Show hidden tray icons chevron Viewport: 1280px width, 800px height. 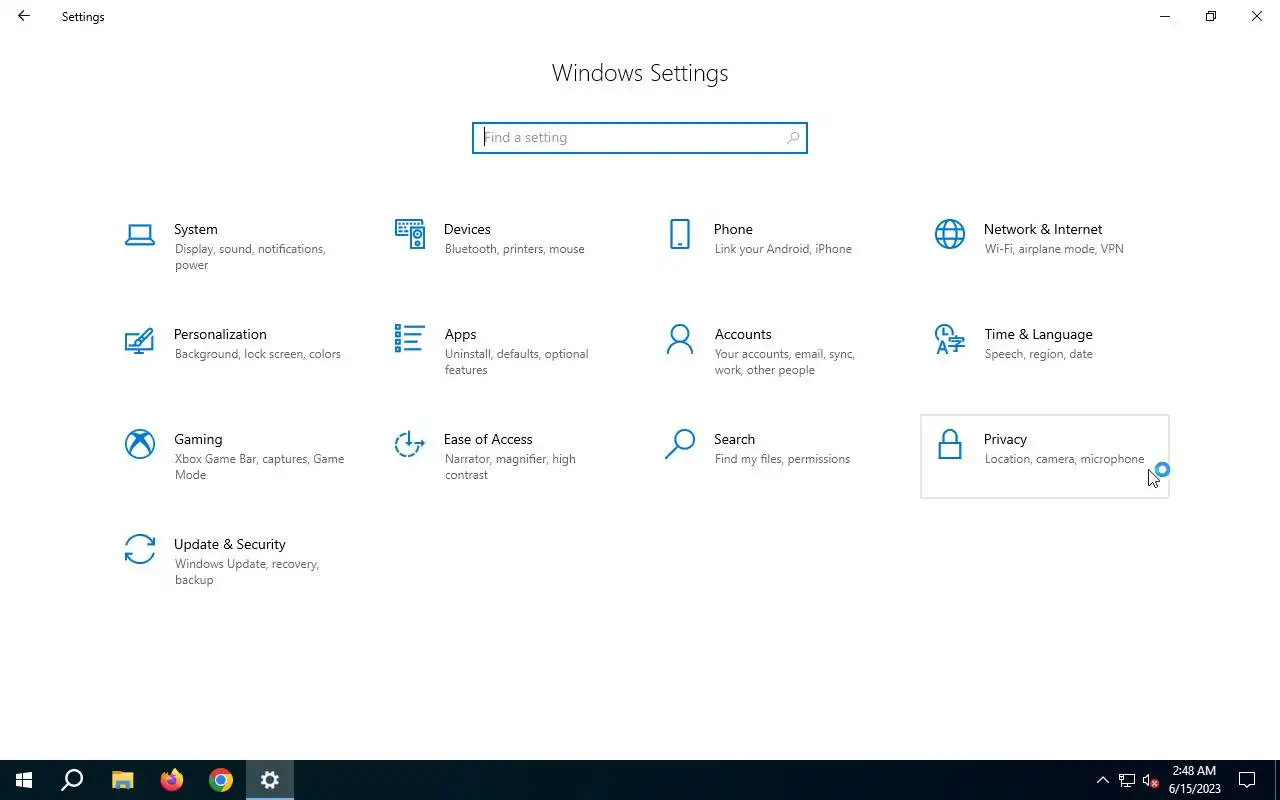pos(1103,780)
